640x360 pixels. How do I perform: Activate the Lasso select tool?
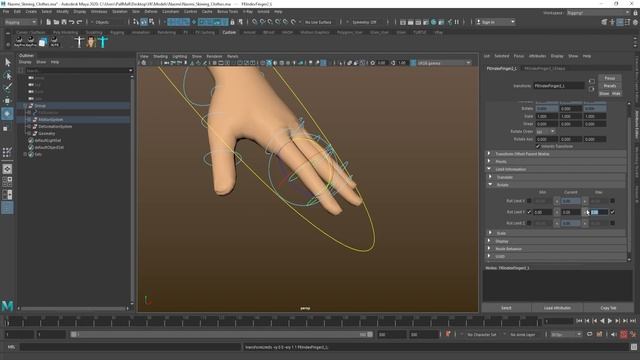pyautogui.click(x=7, y=75)
